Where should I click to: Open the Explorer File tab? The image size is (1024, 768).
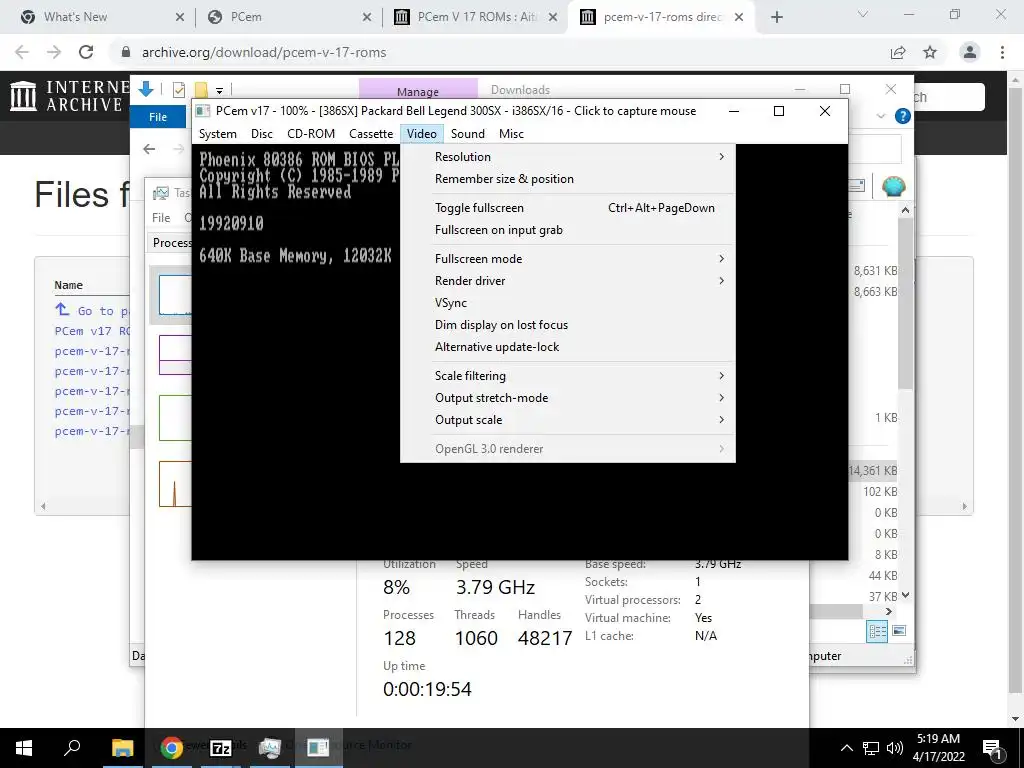click(158, 117)
